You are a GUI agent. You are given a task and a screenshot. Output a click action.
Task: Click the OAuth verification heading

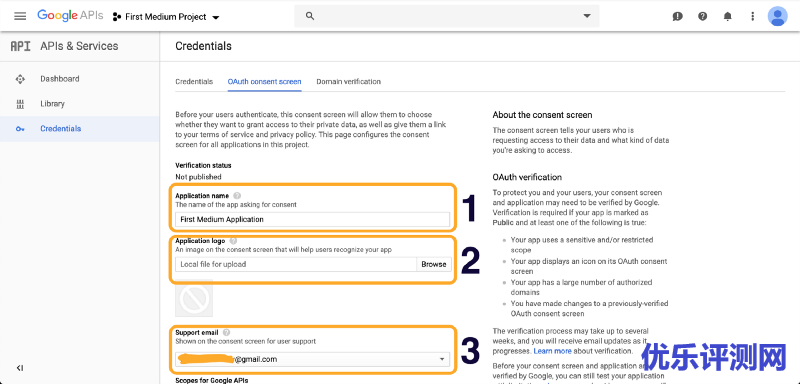coord(527,177)
